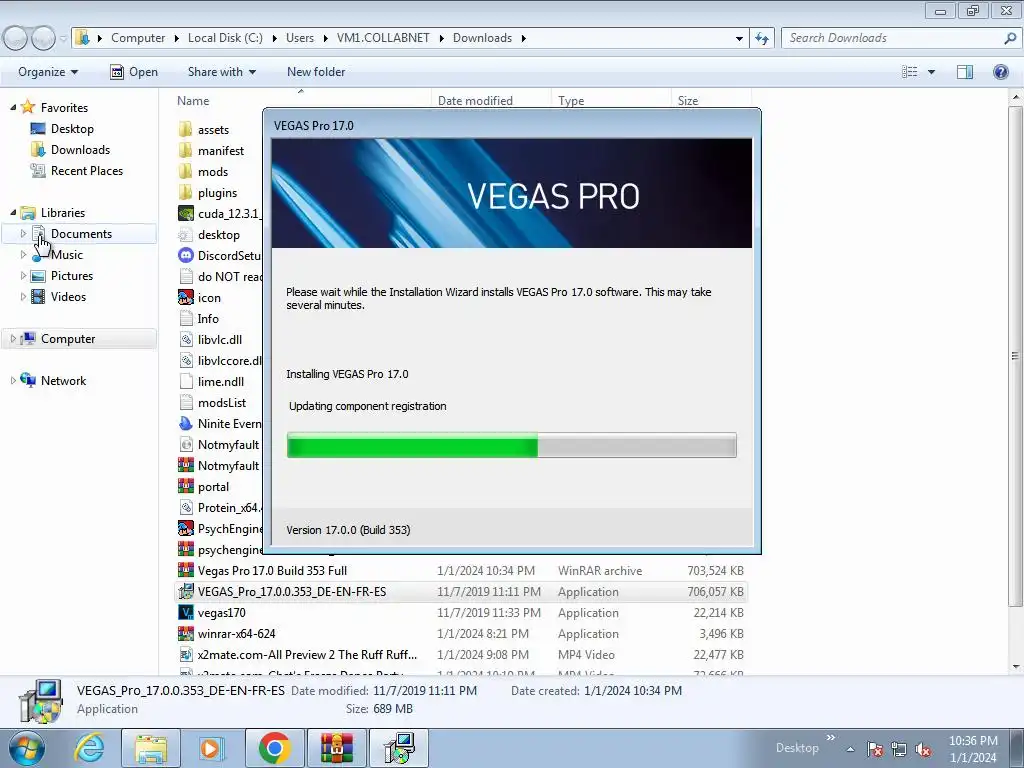Open Windows Explorer taskbar icon

(x=151, y=748)
